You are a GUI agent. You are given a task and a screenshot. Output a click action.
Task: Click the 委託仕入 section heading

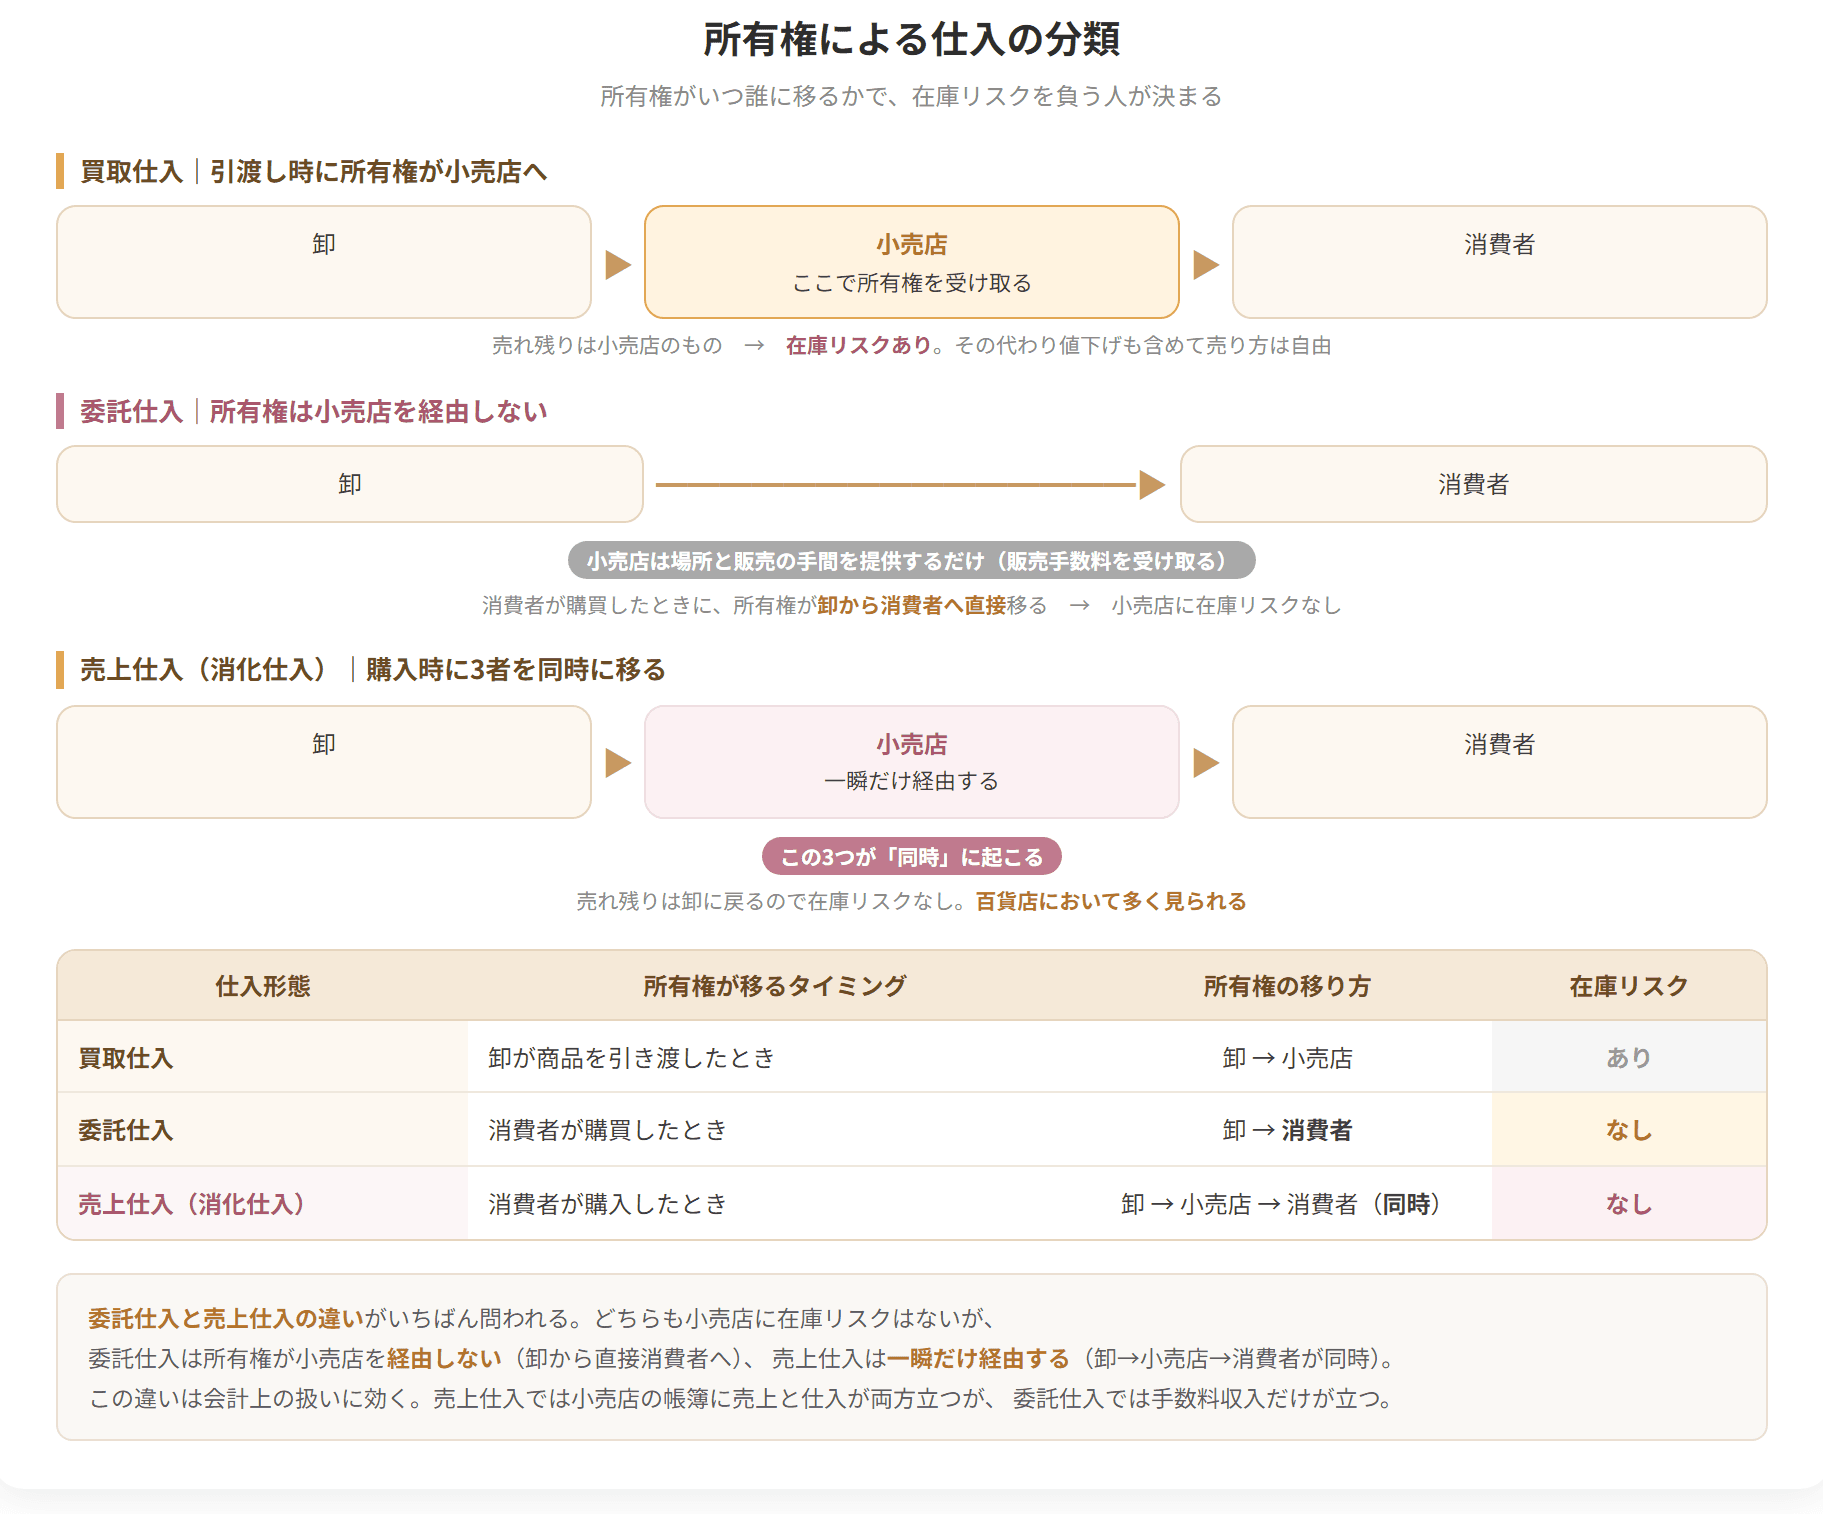(x=313, y=412)
